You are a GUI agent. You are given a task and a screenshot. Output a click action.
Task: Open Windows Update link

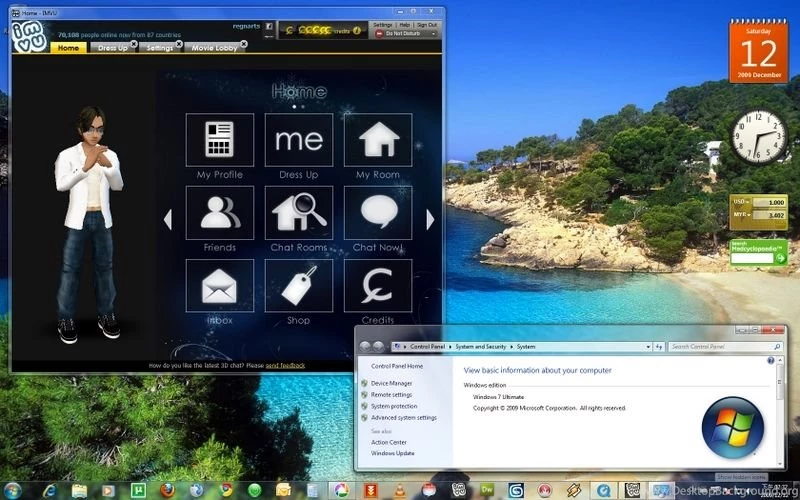pyautogui.click(x=392, y=453)
